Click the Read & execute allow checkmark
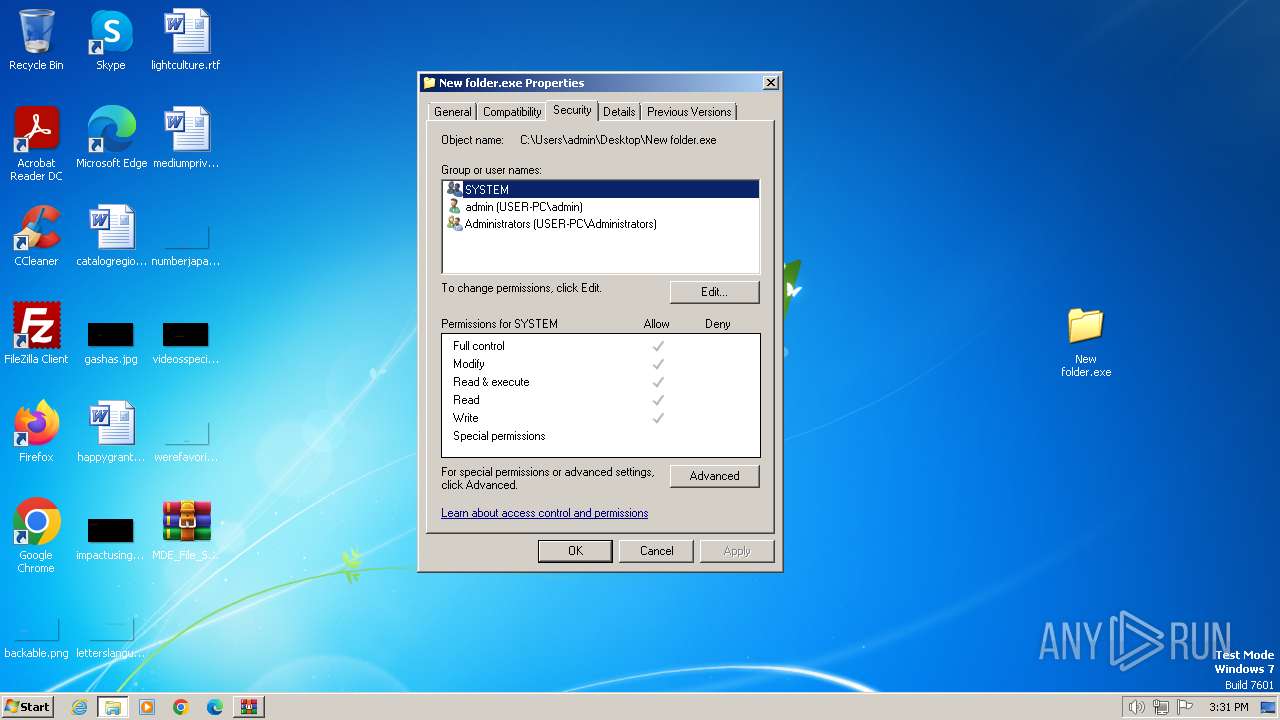1280x720 pixels. [x=658, y=382]
